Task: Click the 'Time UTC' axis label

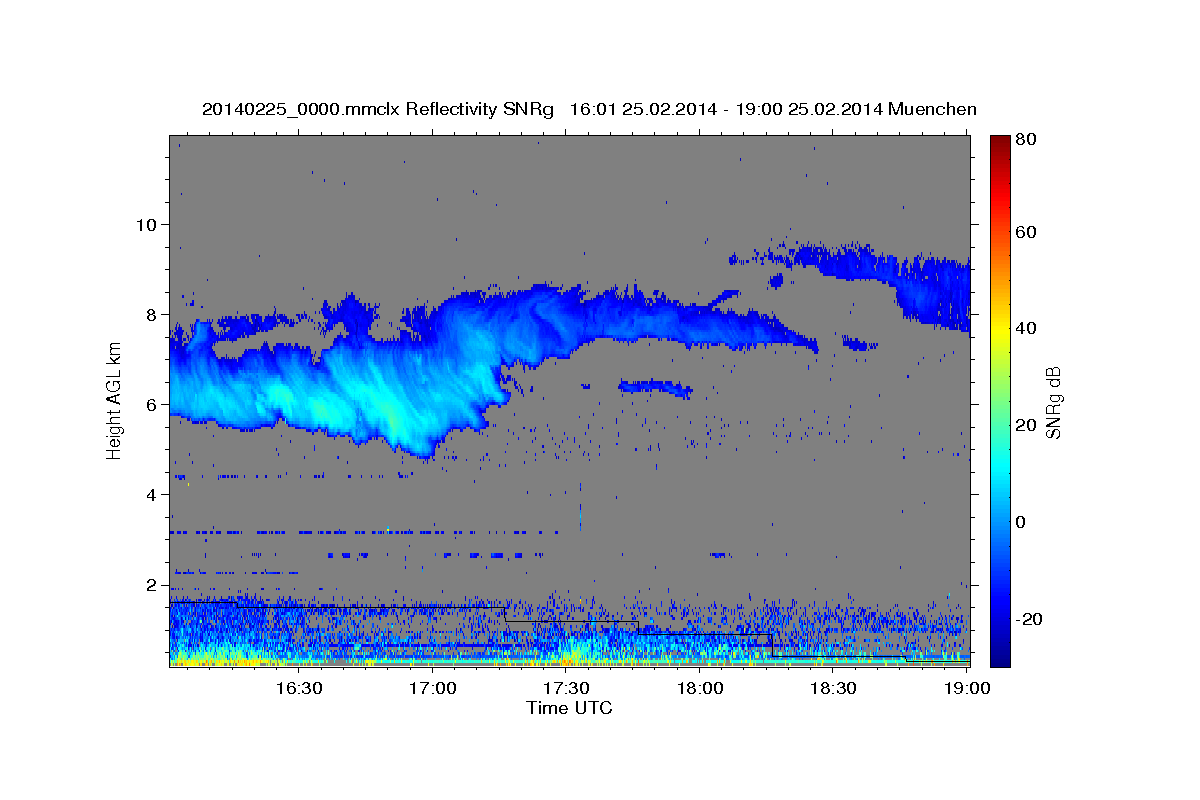Action: coord(569,708)
